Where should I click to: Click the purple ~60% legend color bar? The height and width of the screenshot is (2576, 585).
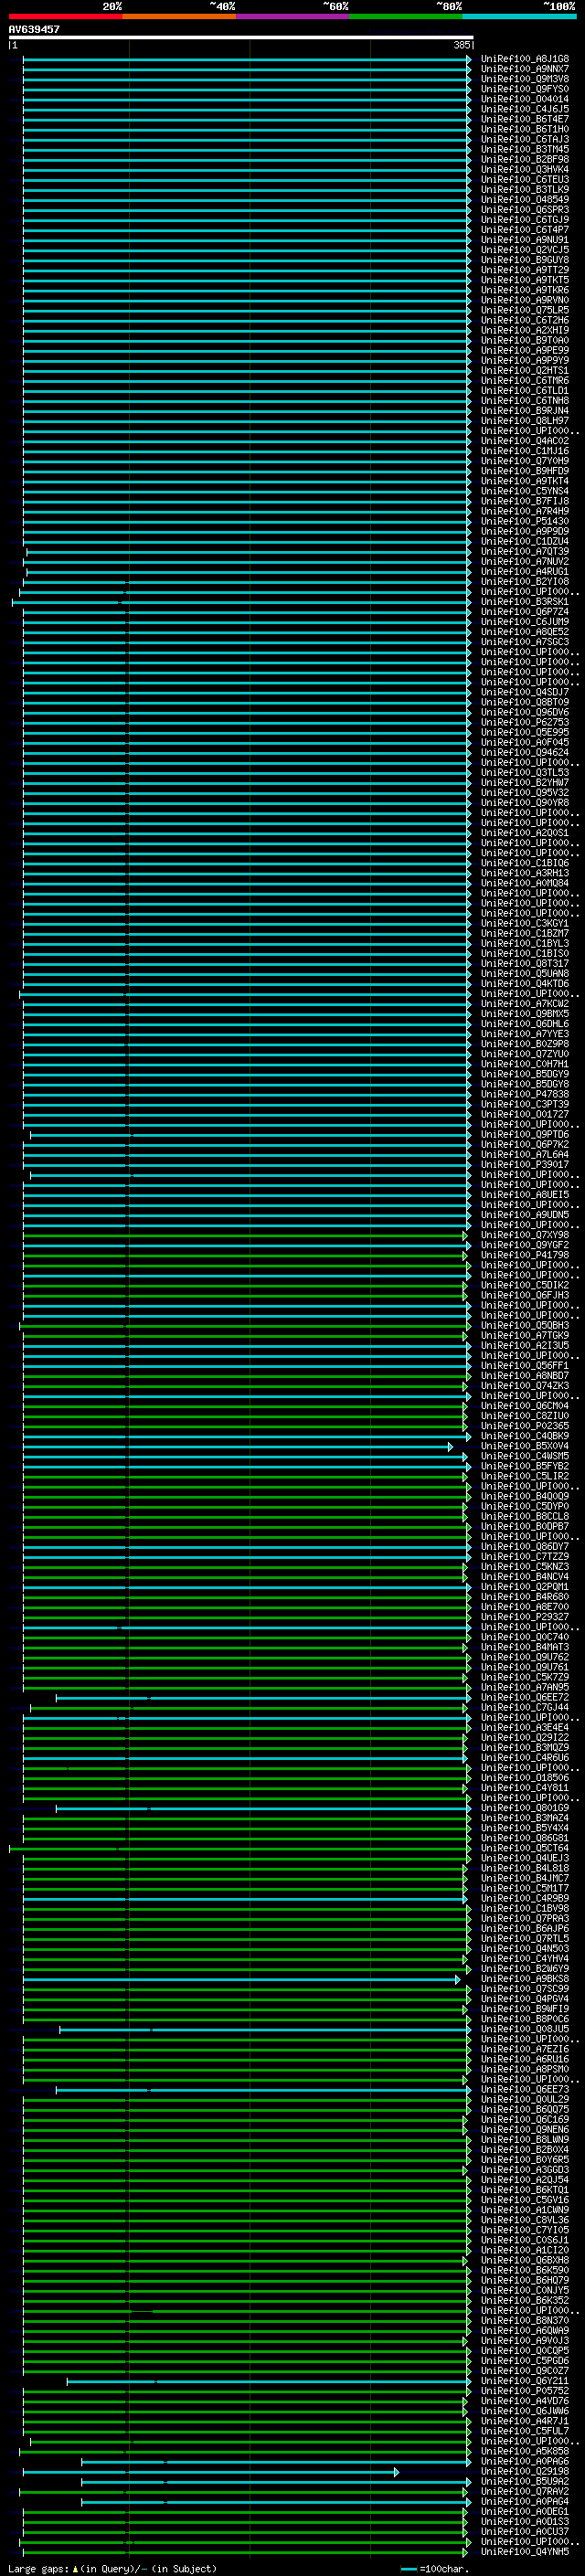[x=293, y=16]
